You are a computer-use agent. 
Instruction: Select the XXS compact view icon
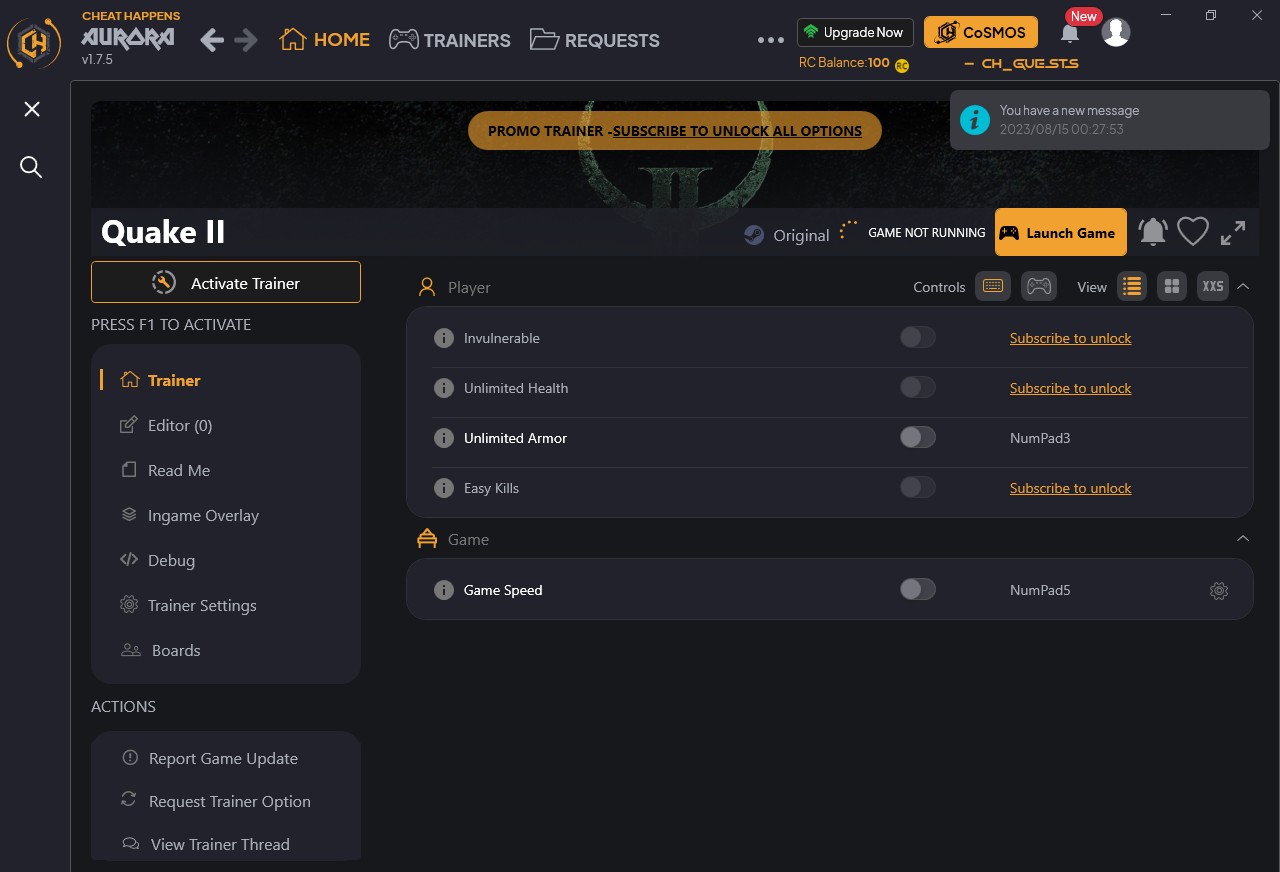(1213, 287)
